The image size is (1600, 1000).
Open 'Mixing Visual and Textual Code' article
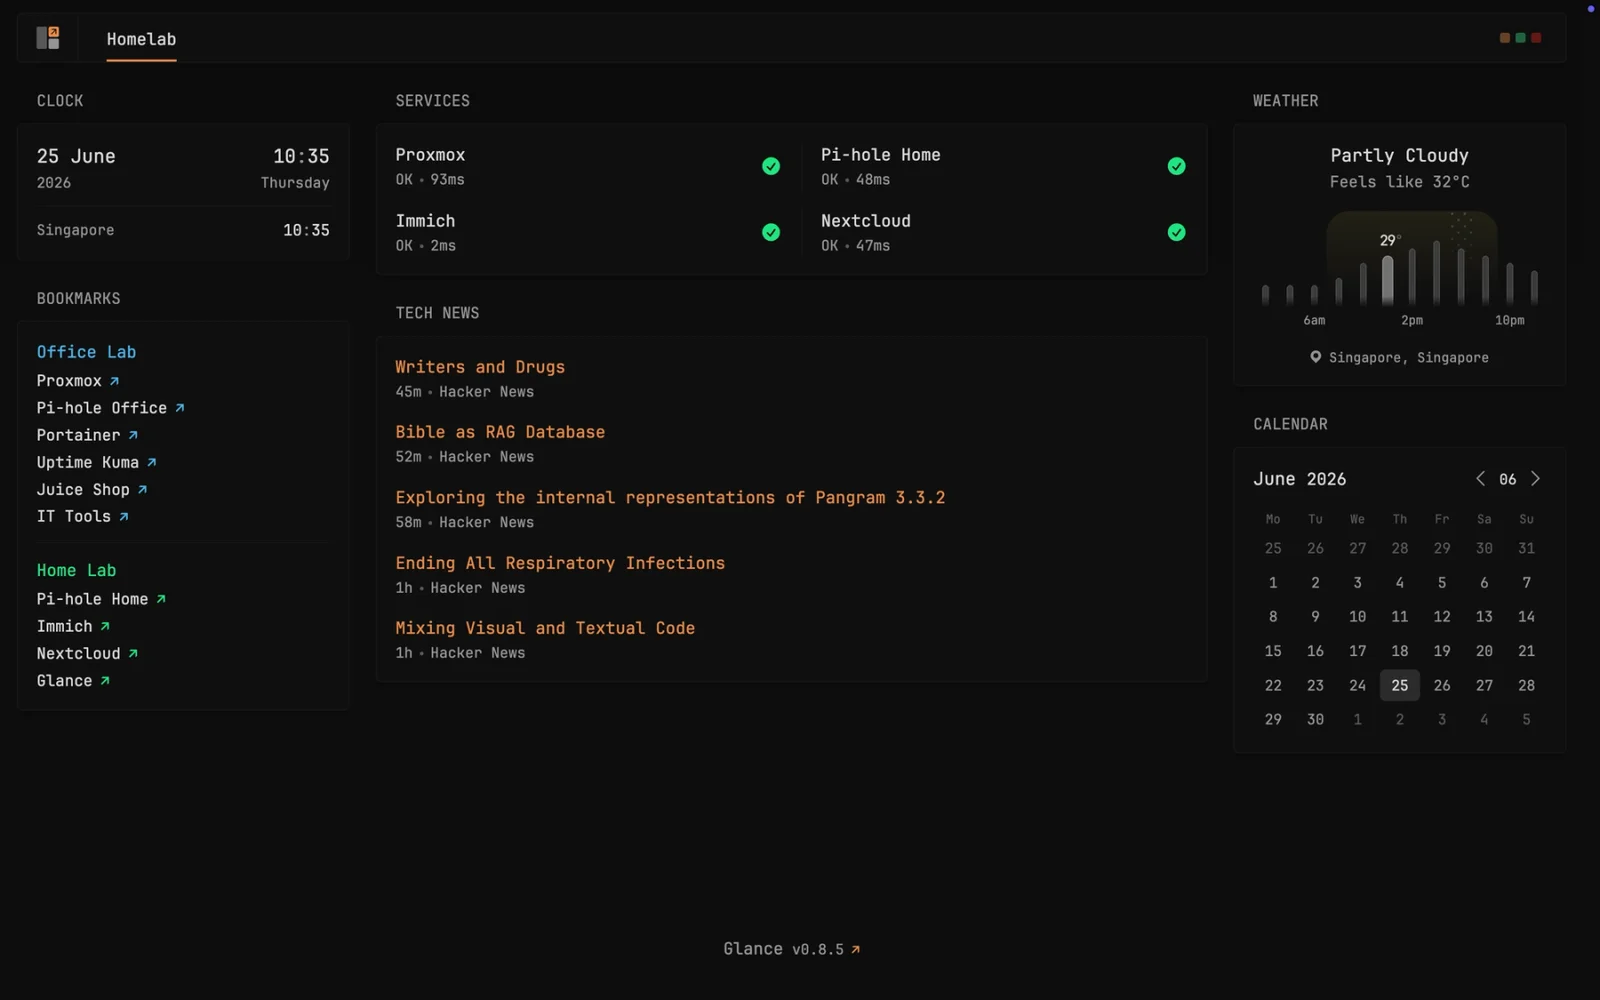(545, 628)
